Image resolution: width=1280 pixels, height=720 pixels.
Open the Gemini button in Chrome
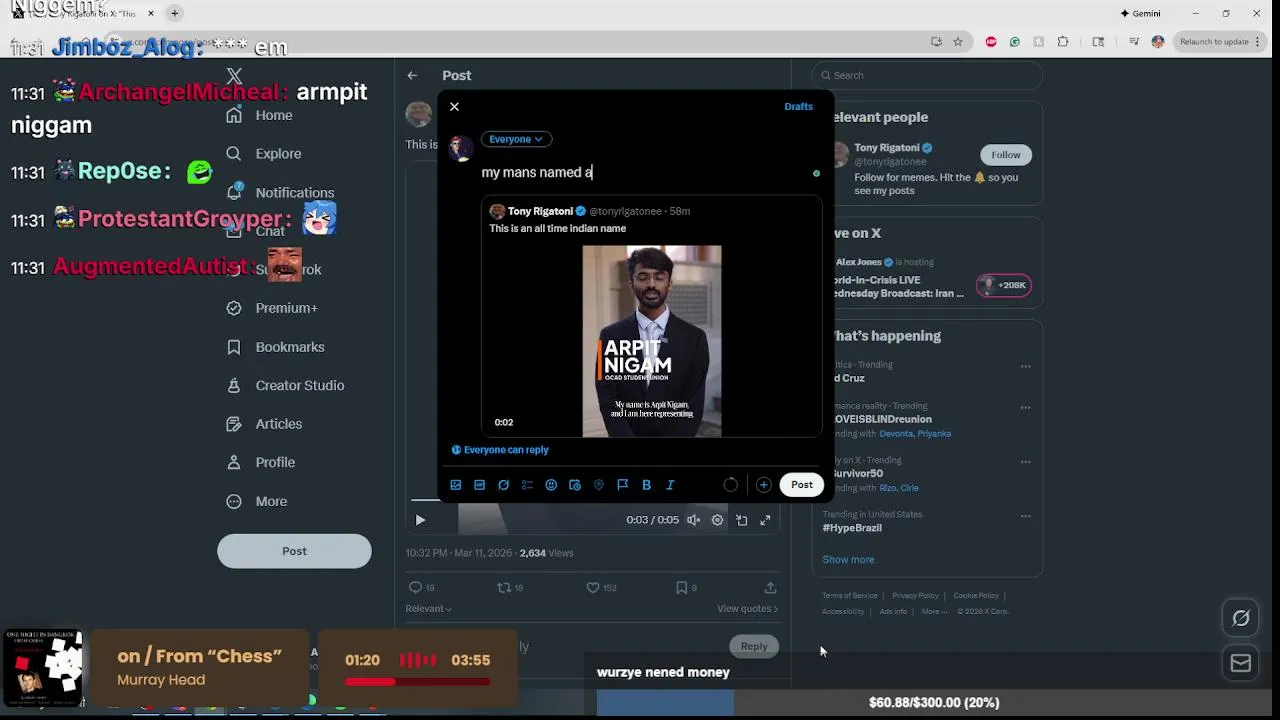(x=1140, y=13)
